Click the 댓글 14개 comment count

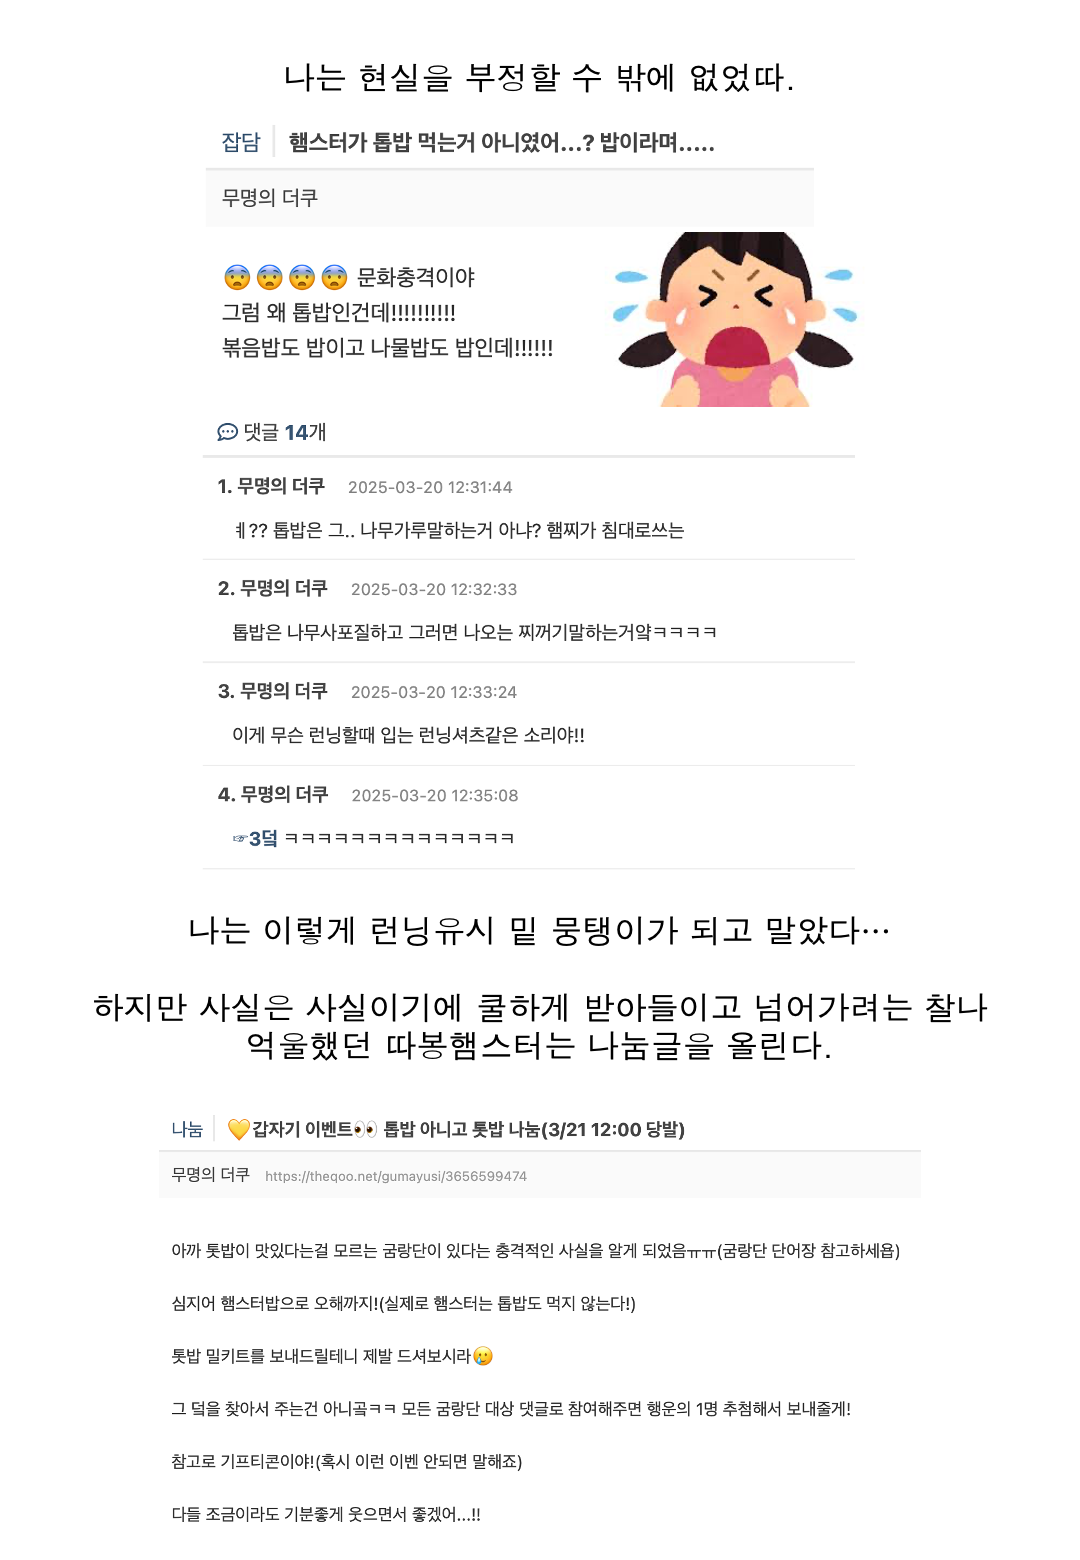(285, 432)
